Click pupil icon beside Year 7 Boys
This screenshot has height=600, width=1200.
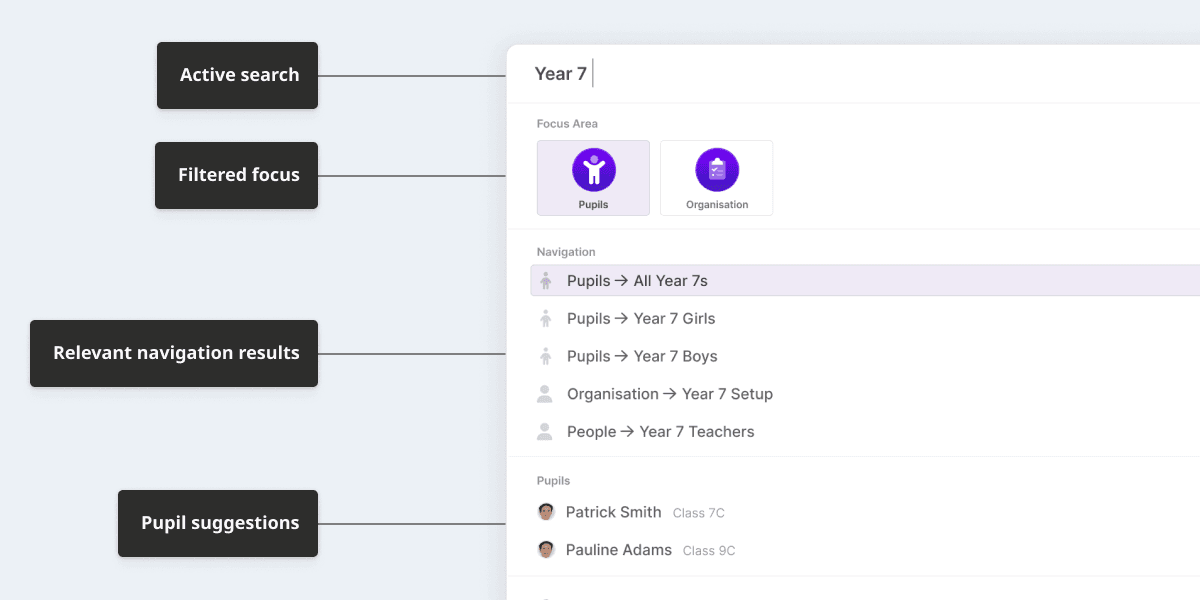(x=545, y=356)
